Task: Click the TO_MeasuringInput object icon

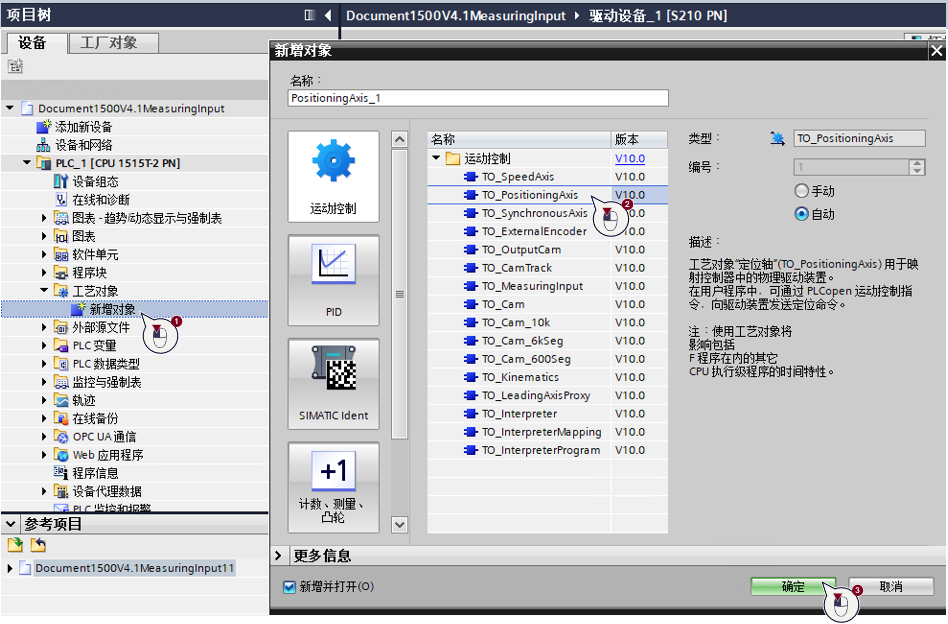Action: point(470,286)
